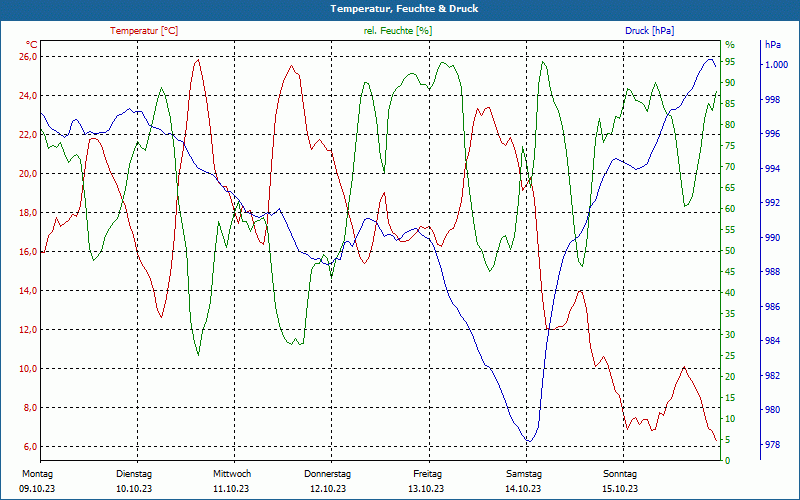Click the date '11.10.23'

(231, 489)
